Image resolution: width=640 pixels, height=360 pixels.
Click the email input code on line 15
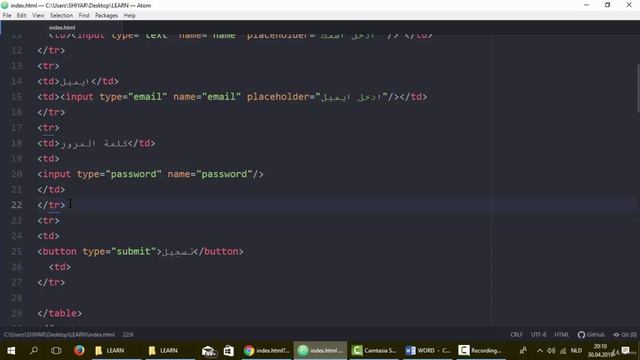click(x=233, y=97)
